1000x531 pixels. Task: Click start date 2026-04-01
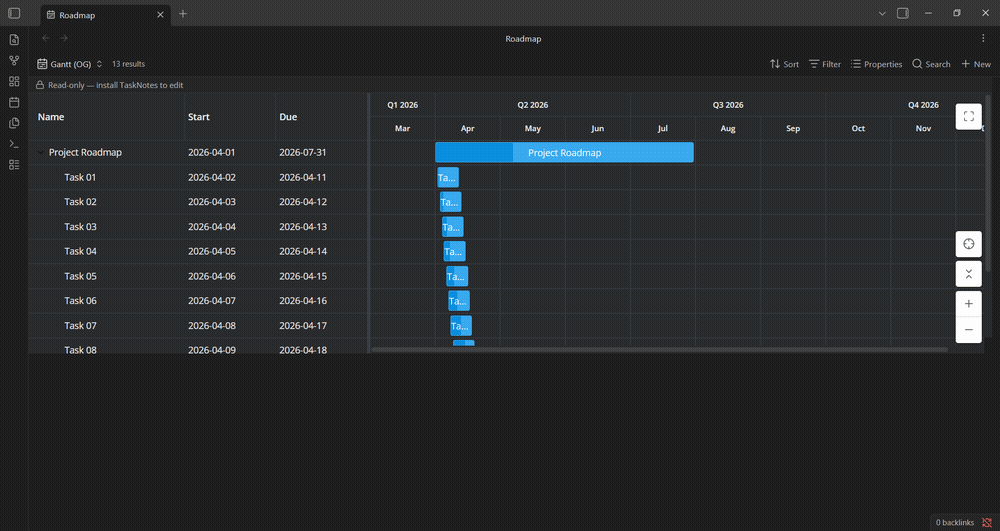(x=211, y=152)
